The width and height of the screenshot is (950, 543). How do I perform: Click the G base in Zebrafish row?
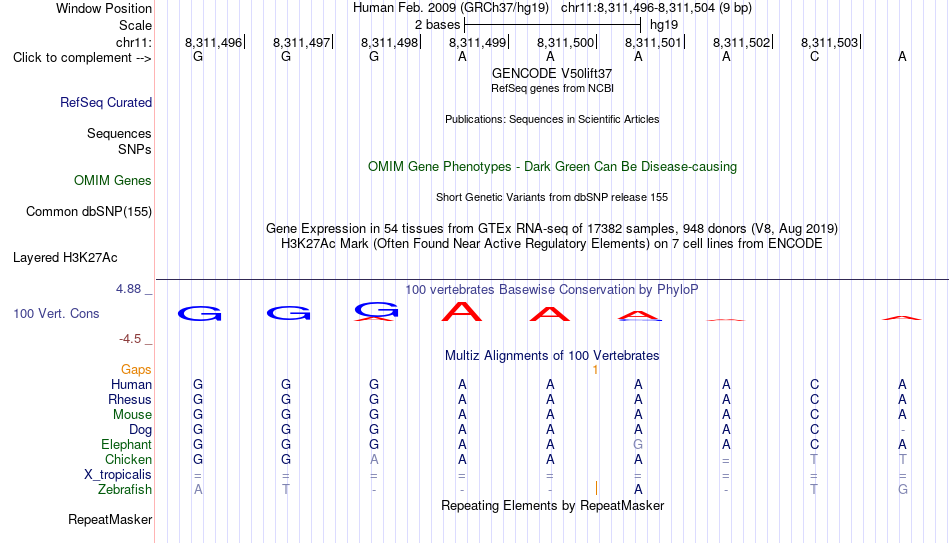(x=903, y=489)
